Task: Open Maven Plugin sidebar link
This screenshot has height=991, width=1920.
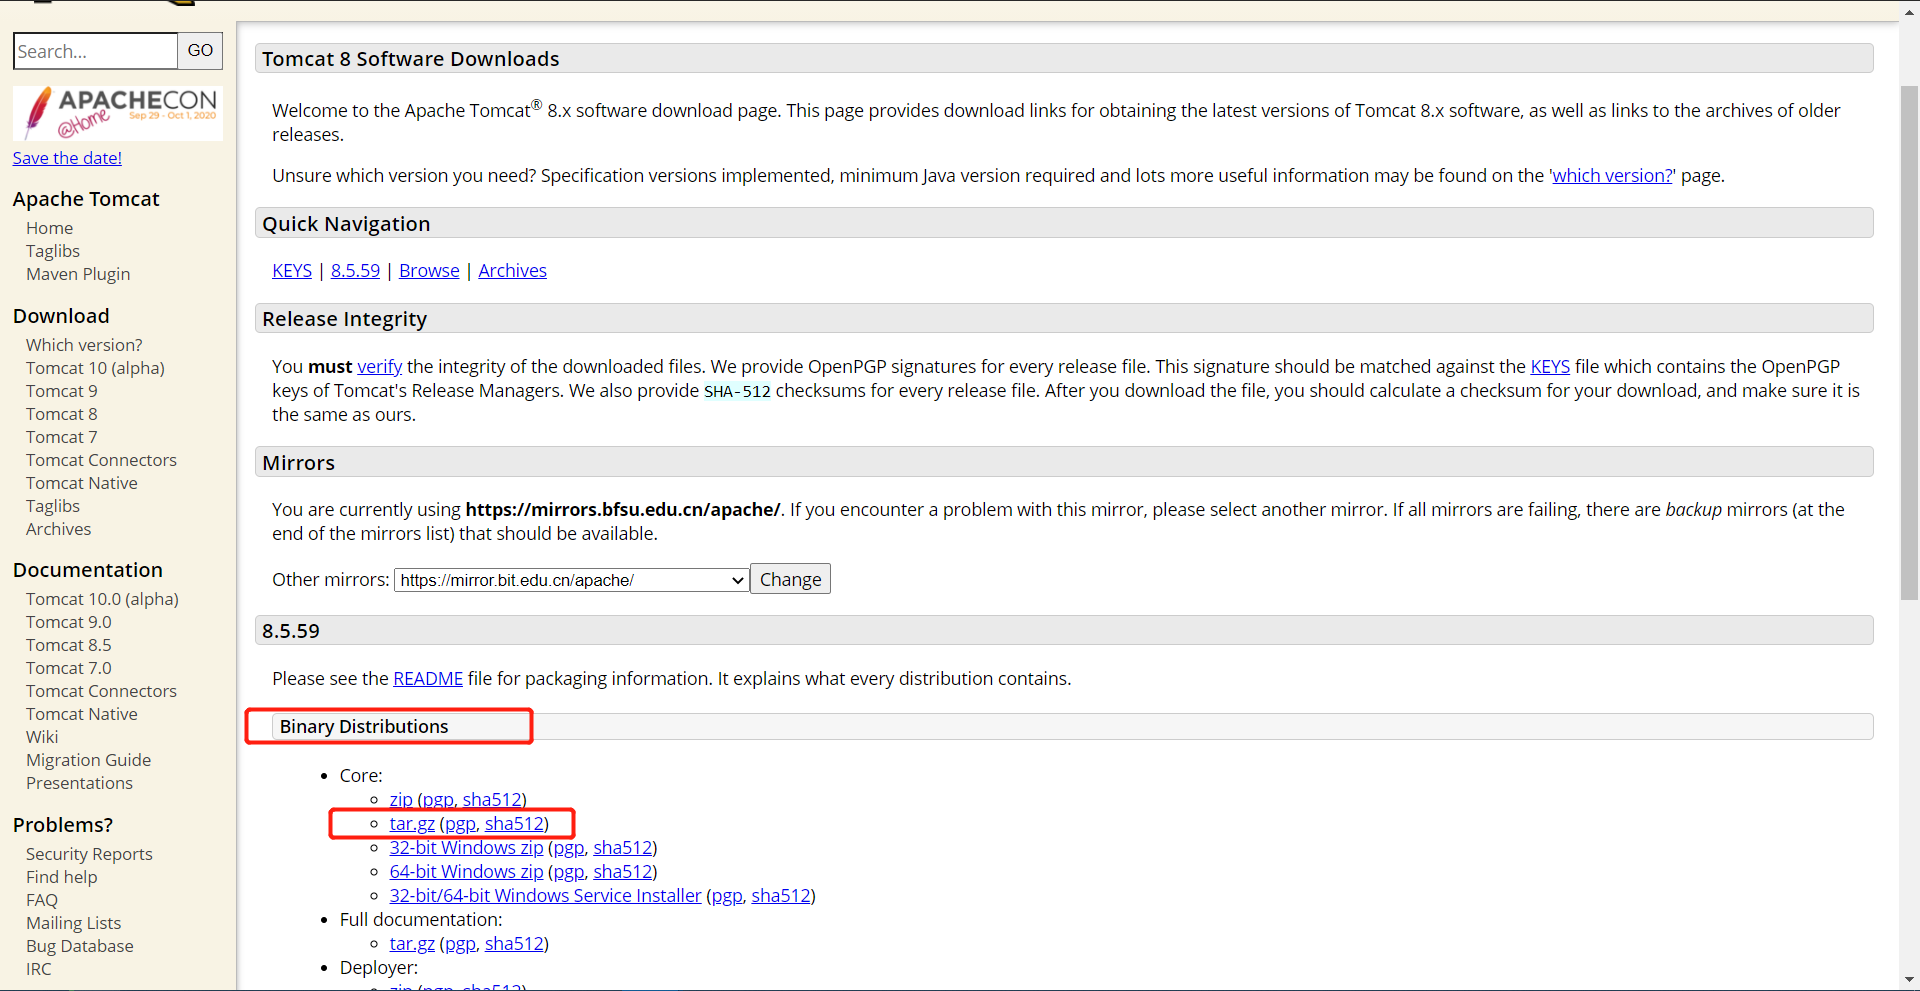Action: point(78,274)
